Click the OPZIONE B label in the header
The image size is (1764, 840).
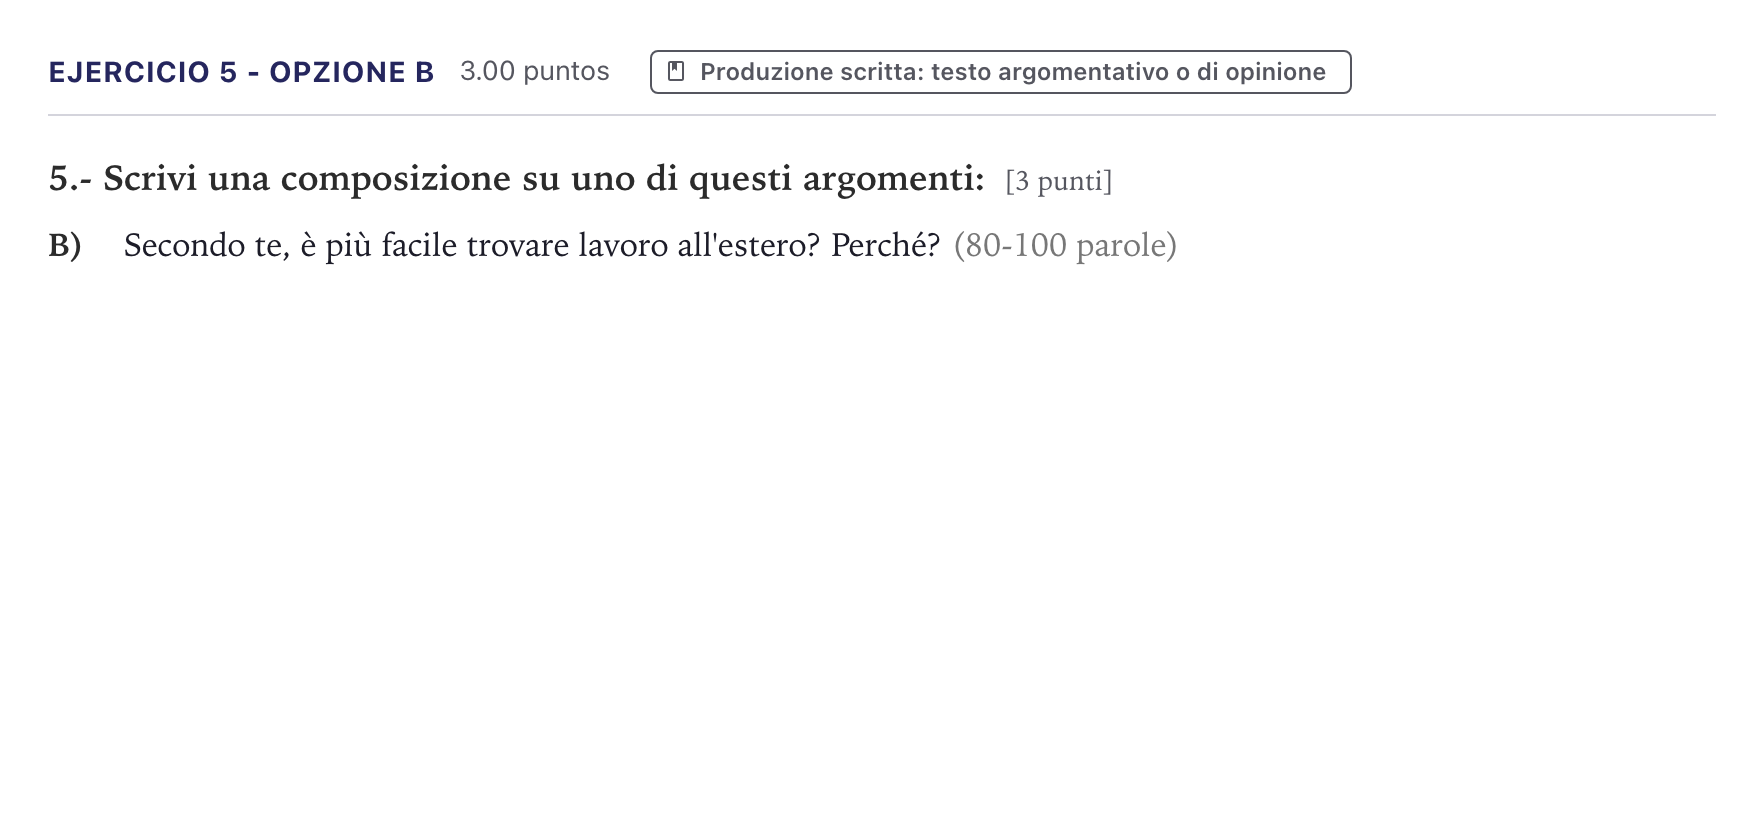coord(351,72)
